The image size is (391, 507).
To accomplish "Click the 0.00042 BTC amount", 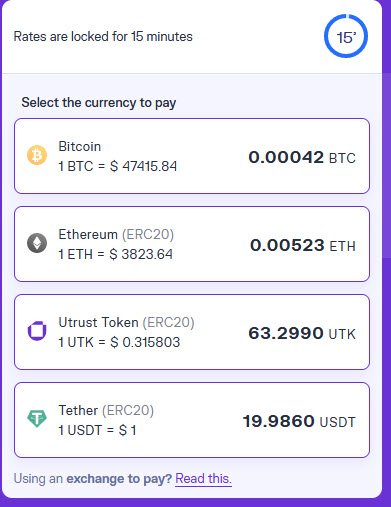I will click(x=302, y=157).
